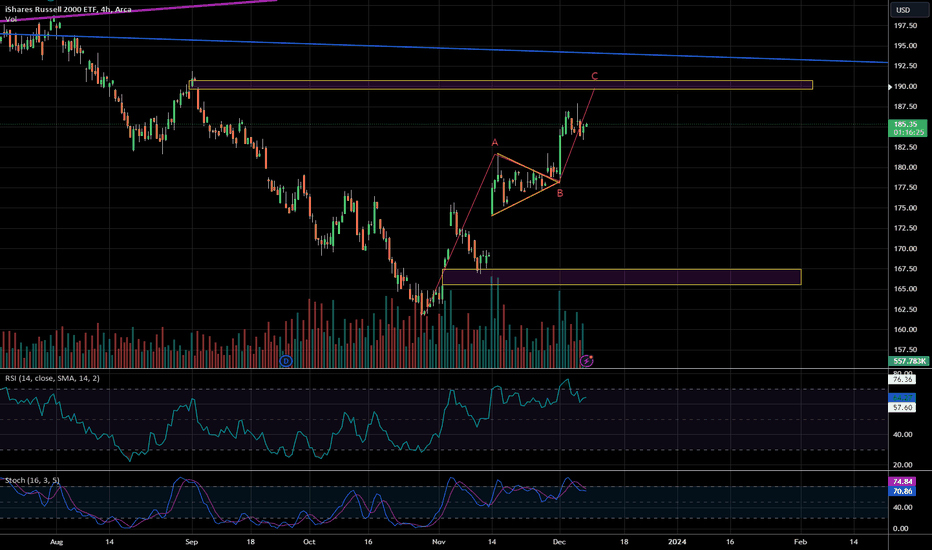The width and height of the screenshot is (932, 550).
Task: Click the Dec label on time axis
Action: (x=559, y=542)
